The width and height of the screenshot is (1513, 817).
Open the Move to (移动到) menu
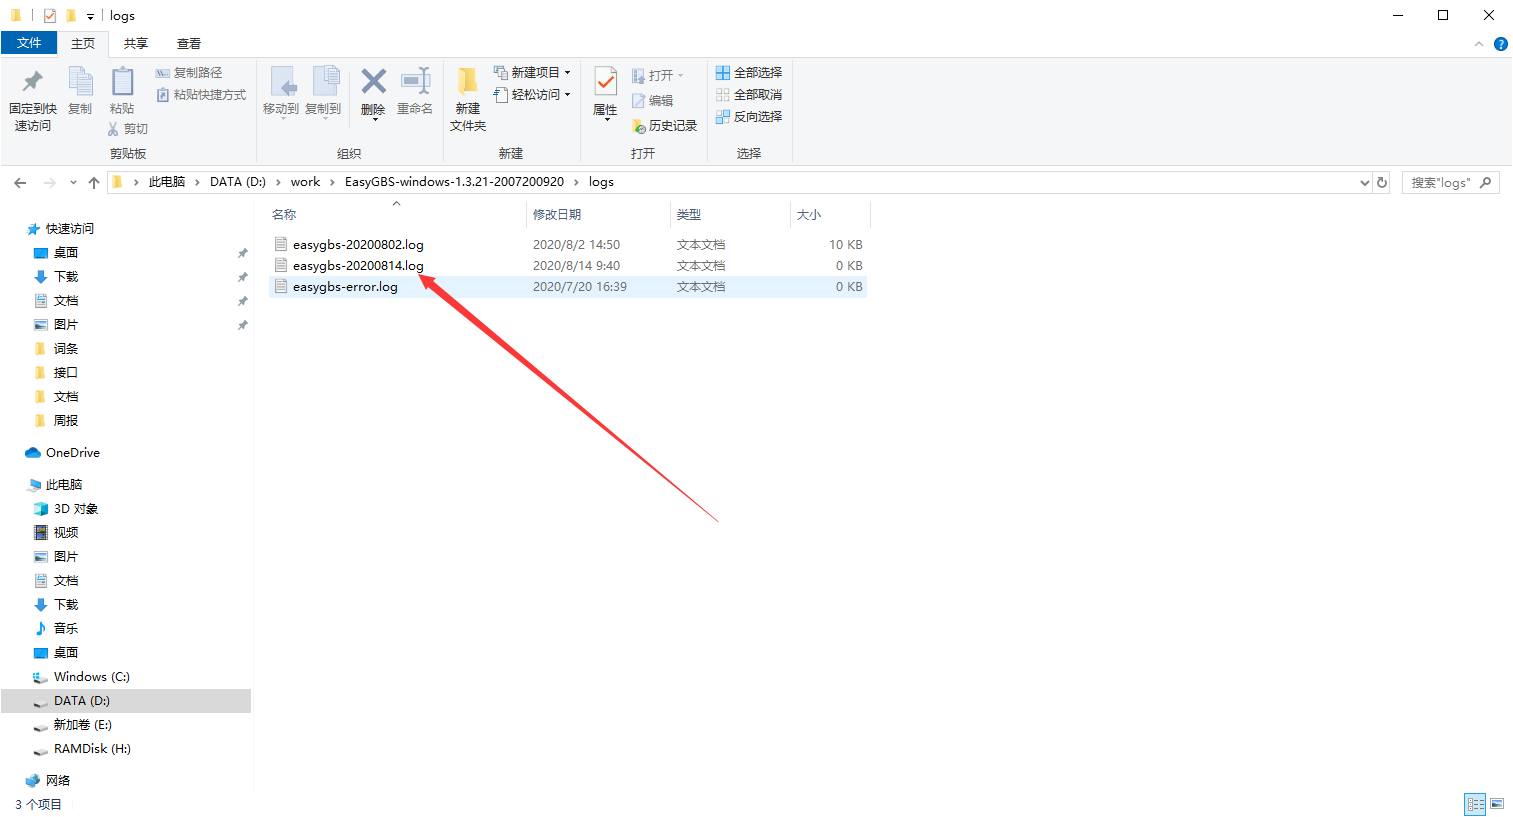[281, 92]
